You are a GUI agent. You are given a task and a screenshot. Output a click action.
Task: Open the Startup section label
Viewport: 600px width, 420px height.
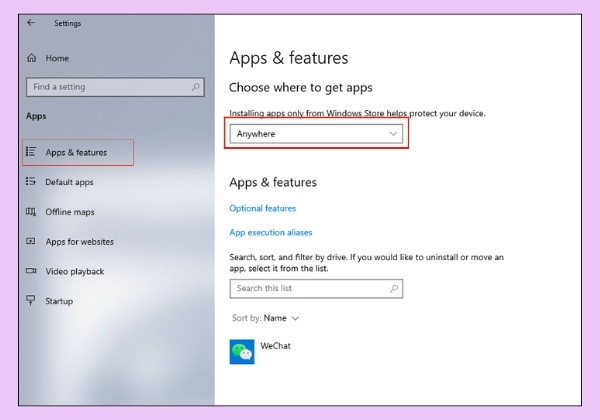(x=59, y=301)
